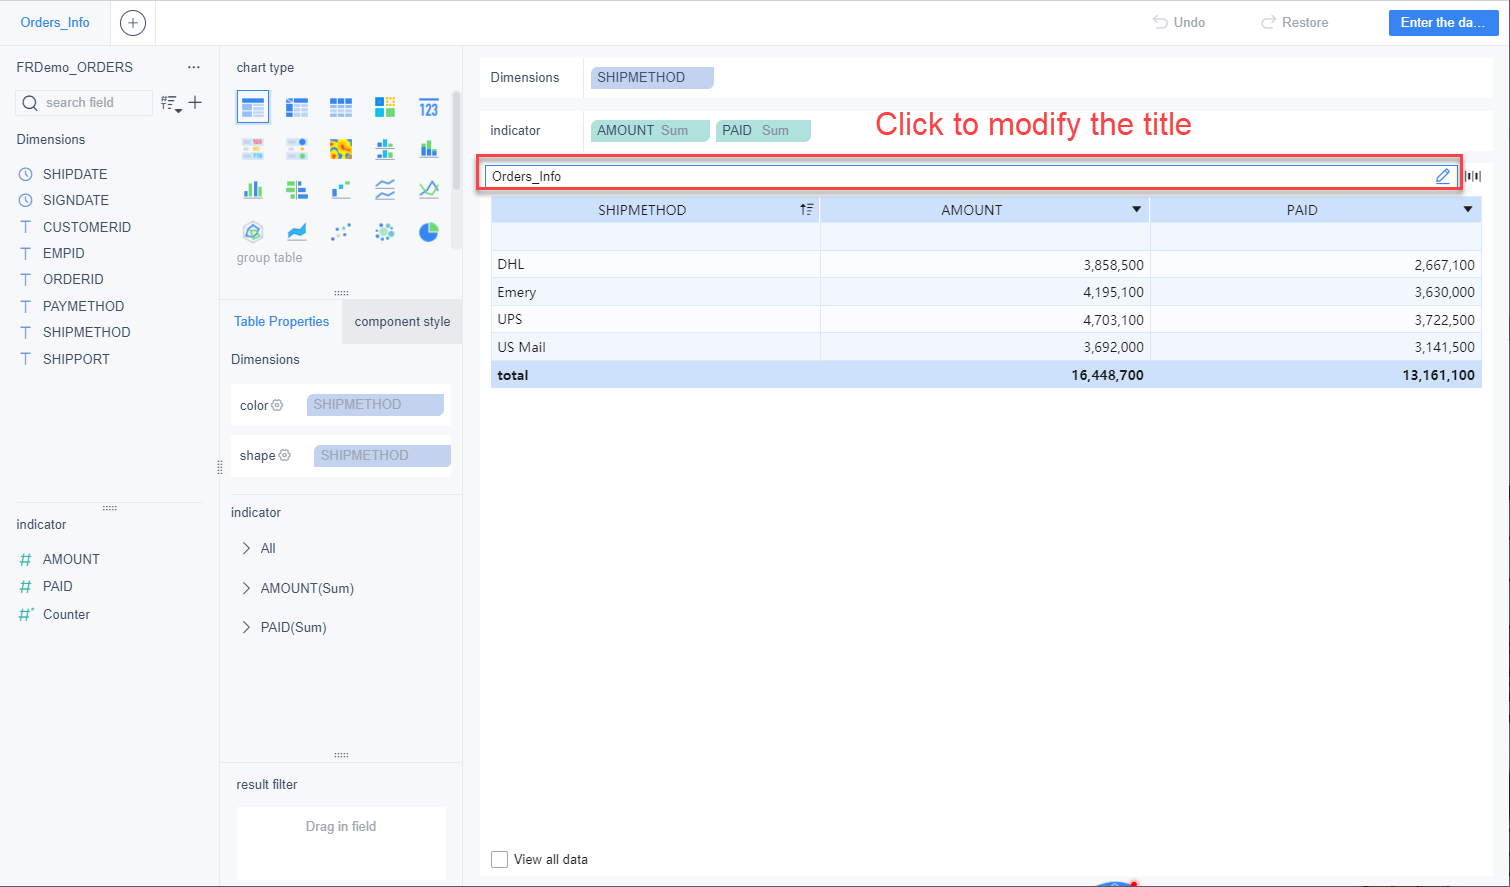Click the Undo button
Viewport: 1510px width, 887px height.
[1180, 22]
